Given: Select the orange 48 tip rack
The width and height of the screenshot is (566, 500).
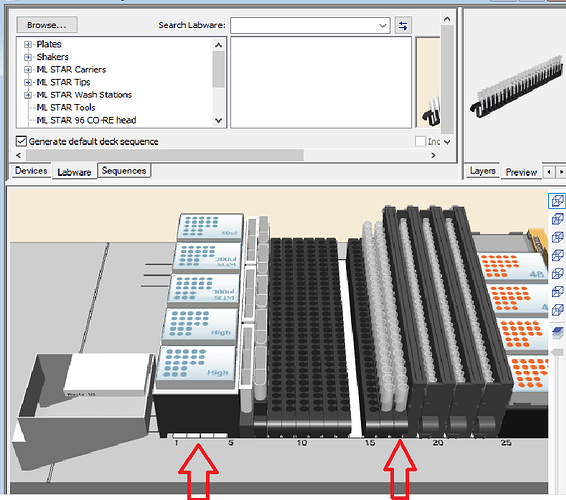Looking at the screenshot, I should click(513, 266).
